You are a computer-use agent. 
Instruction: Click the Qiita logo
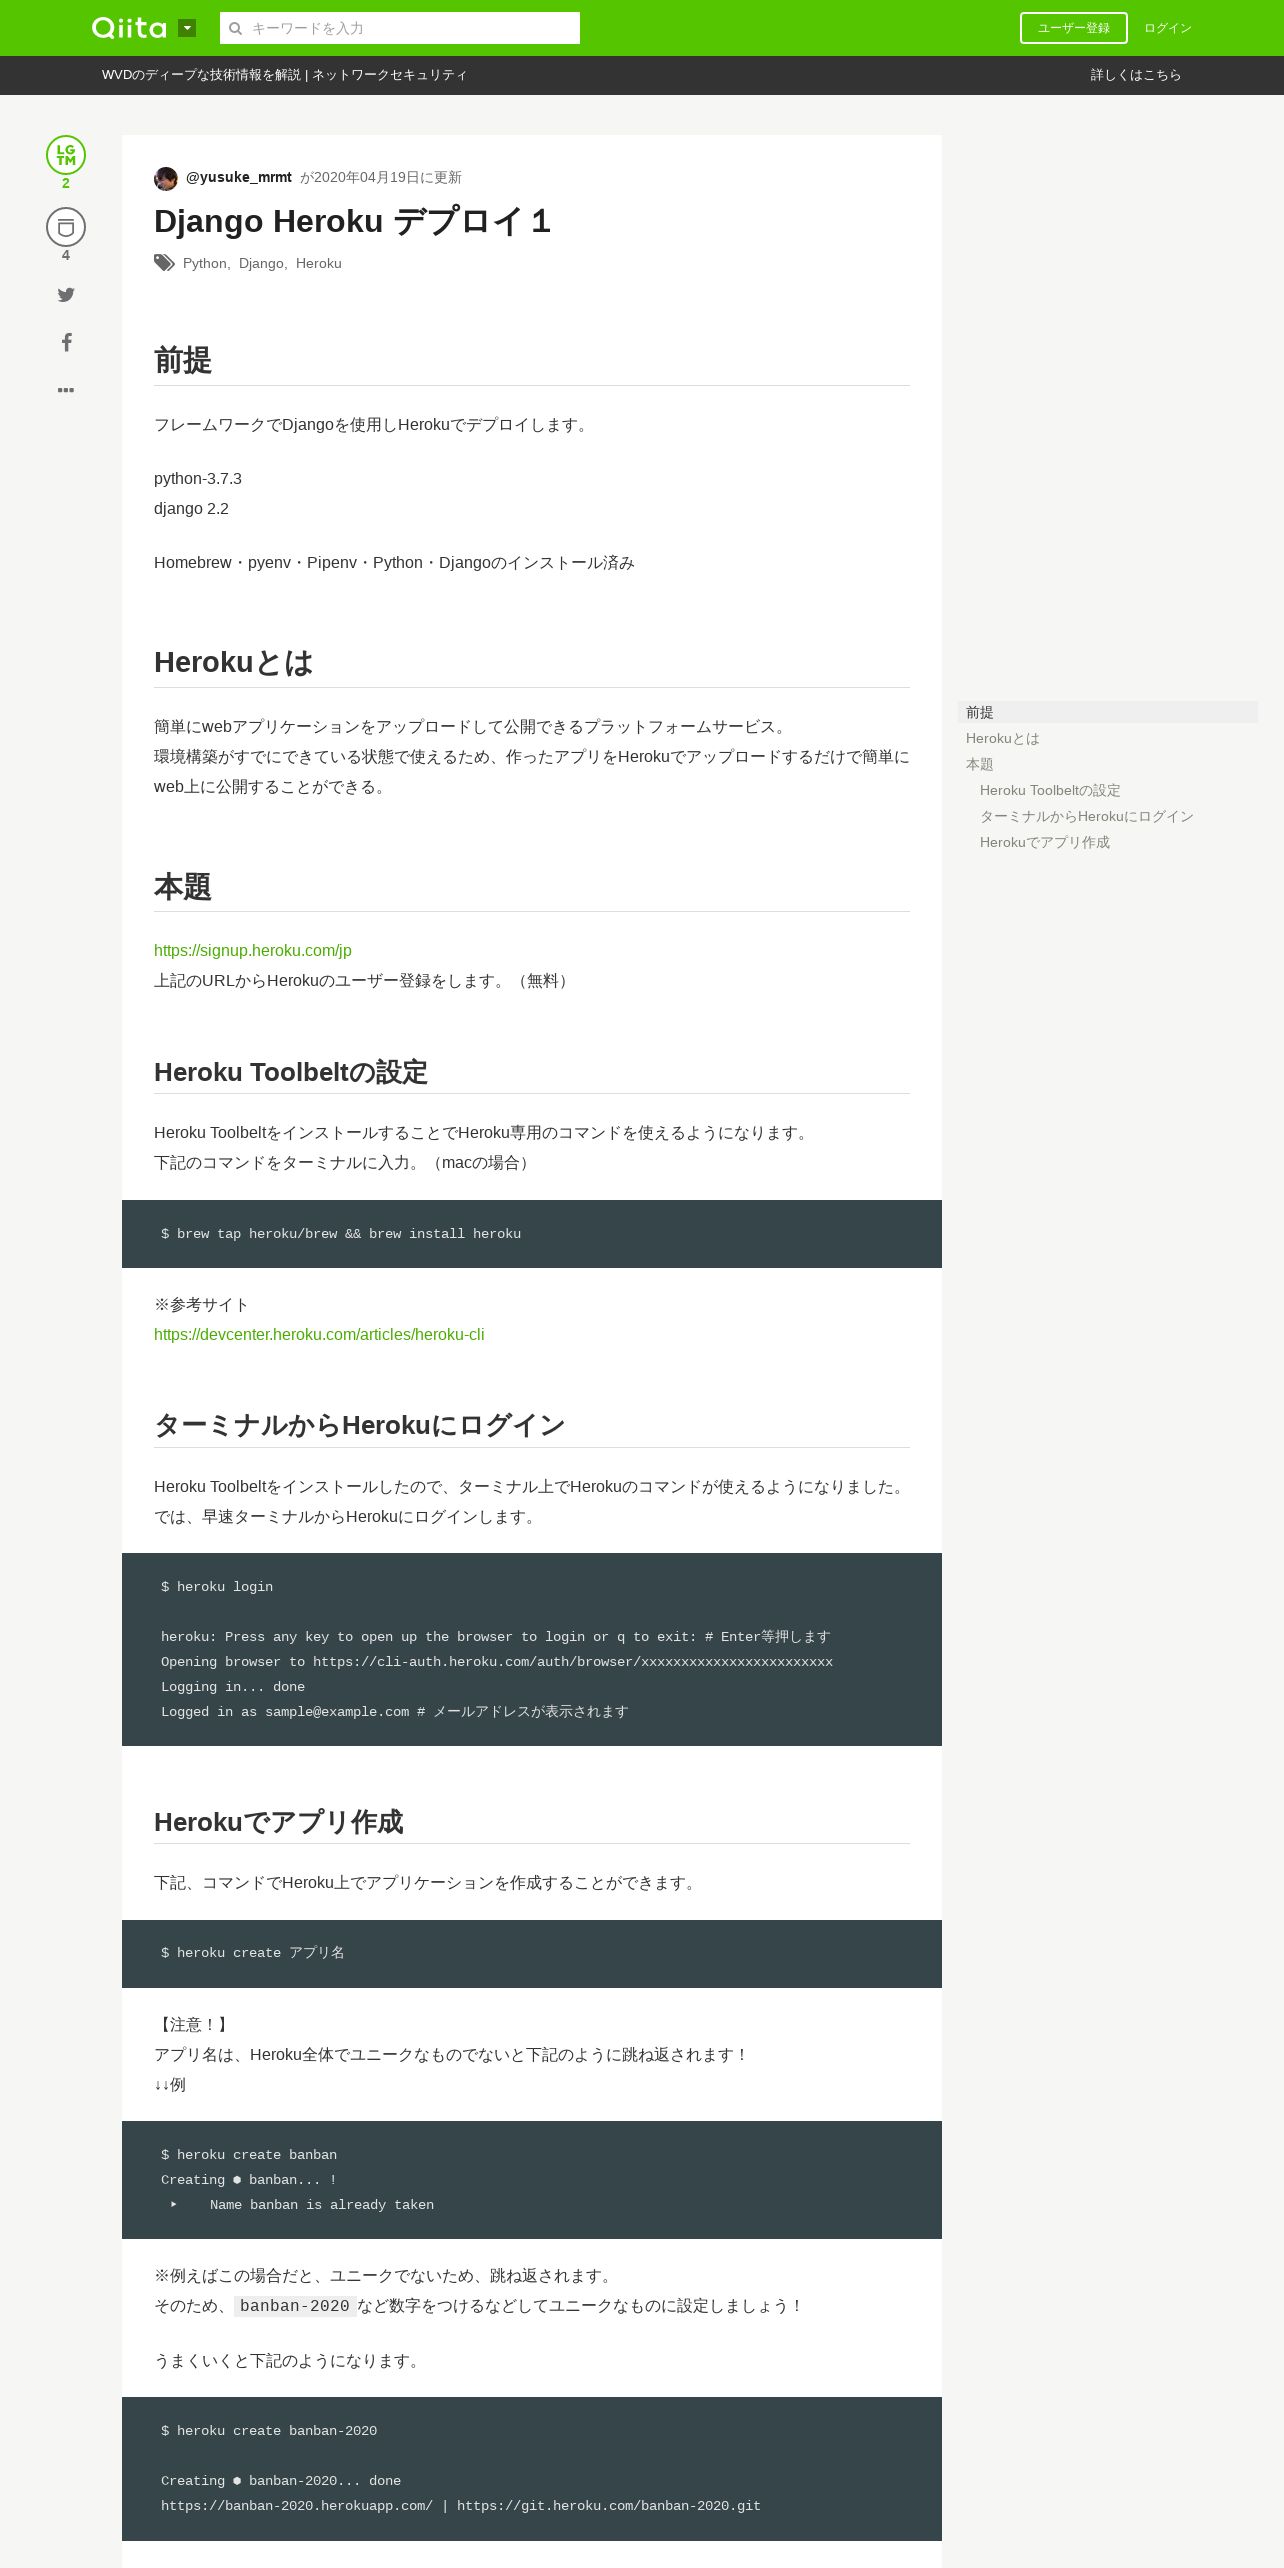[x=129, y=28]
